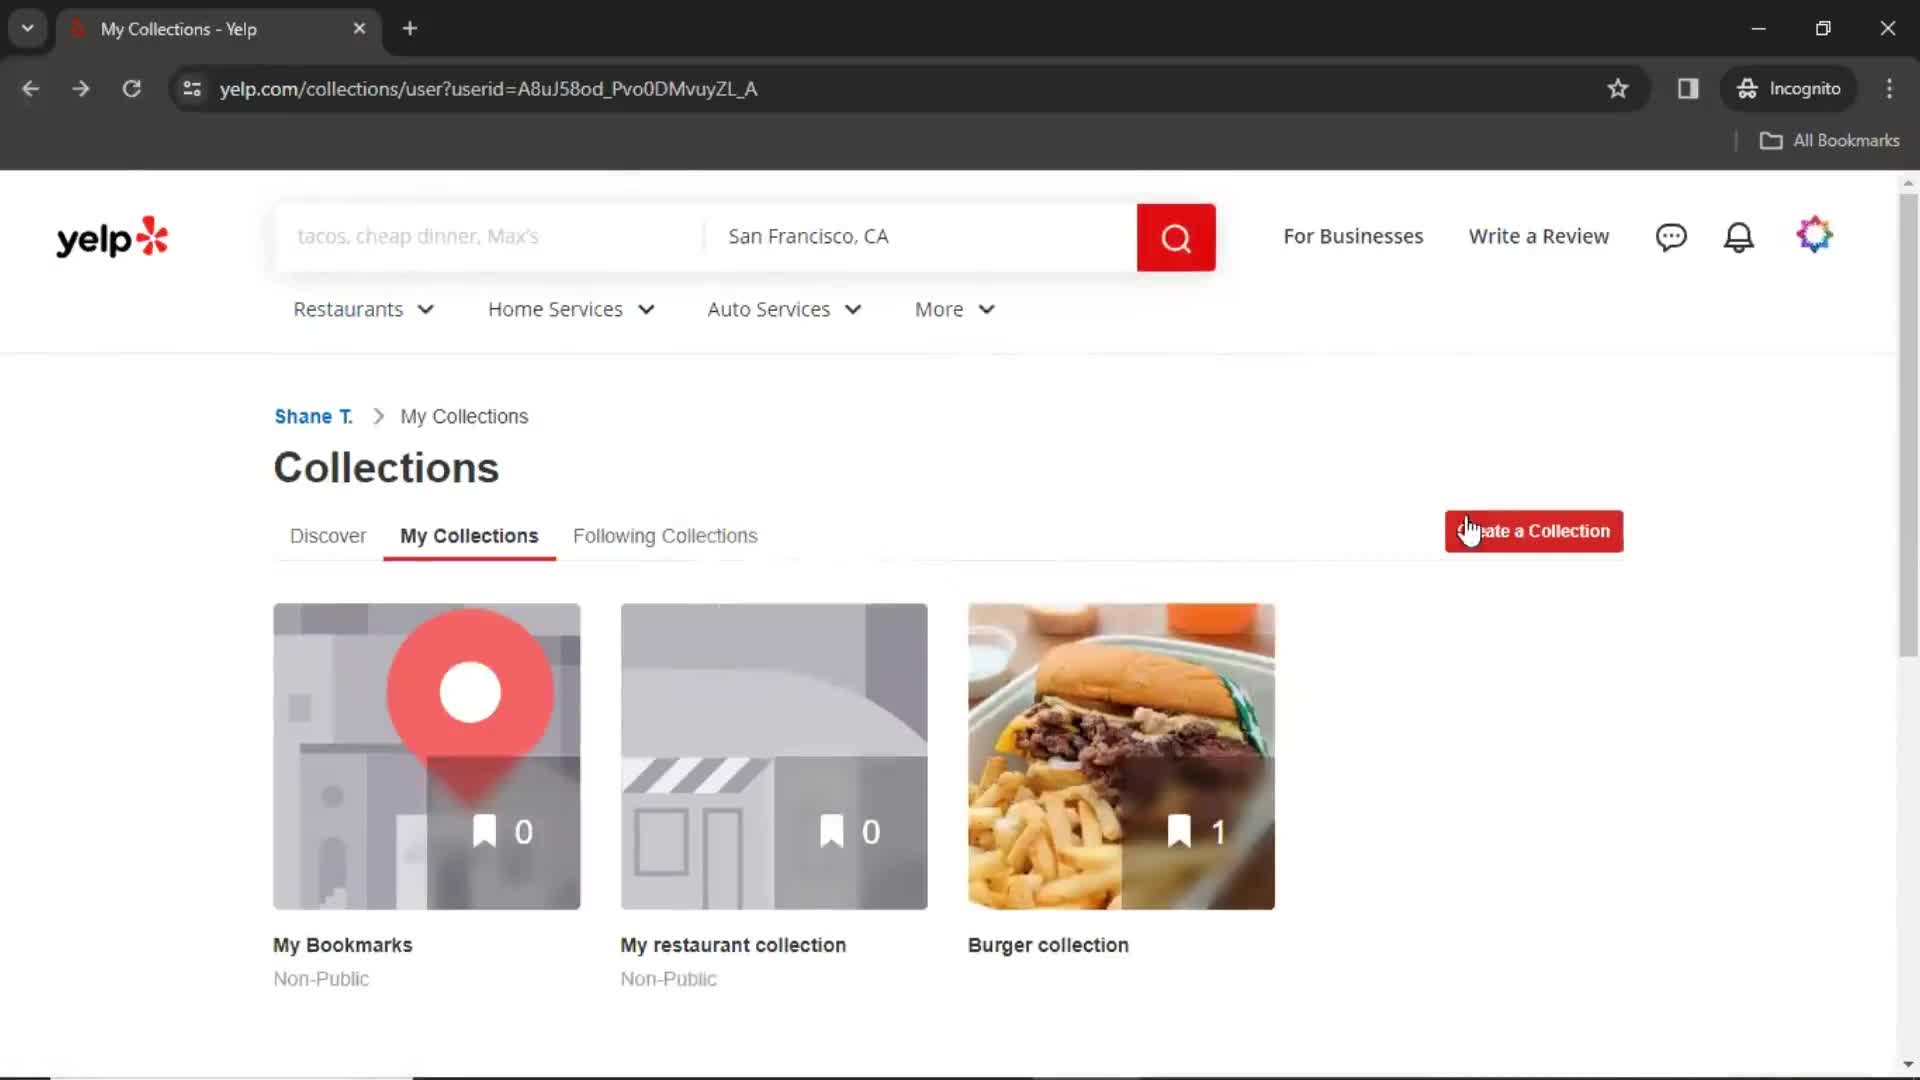The height and width of the screenshot is (1080, 1920).
Task: Select My Collections tab
Action: (x=469, y=535)
